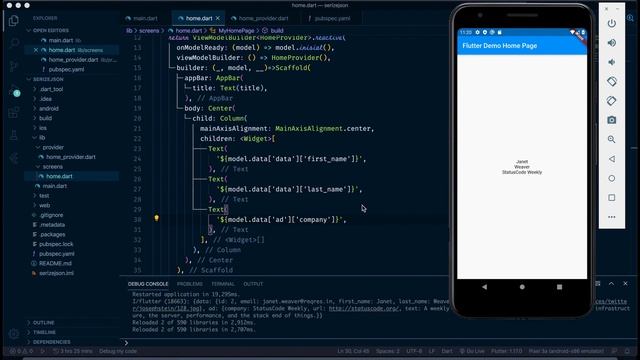
Task: Click the emulator toolbar back triangle
Action: coord(611,159)
